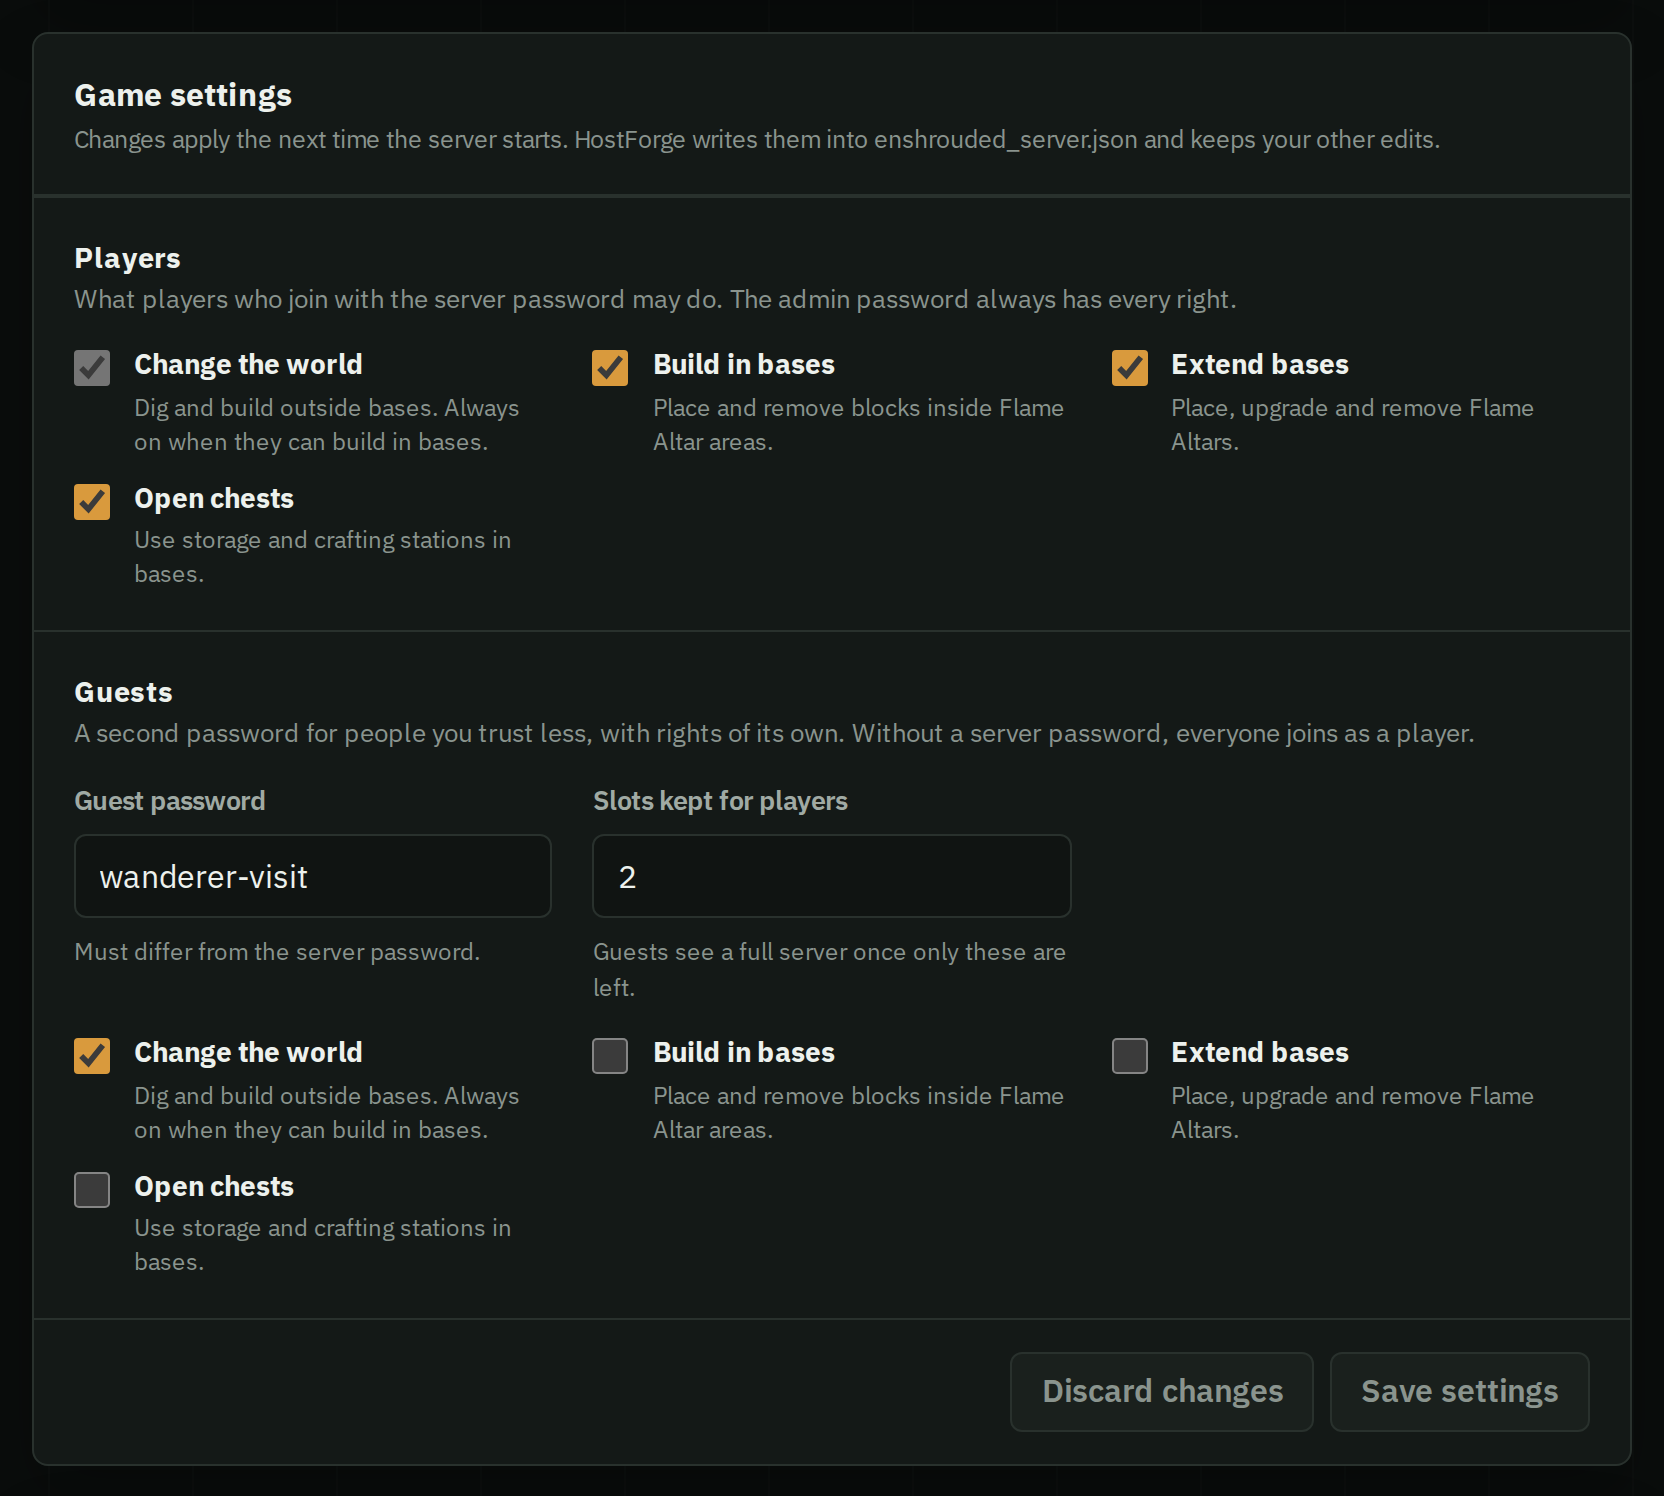Click Players 'Build in bases' label text
The height and width of the screenshot is (1496, 1664).
[x=744, y=365]
